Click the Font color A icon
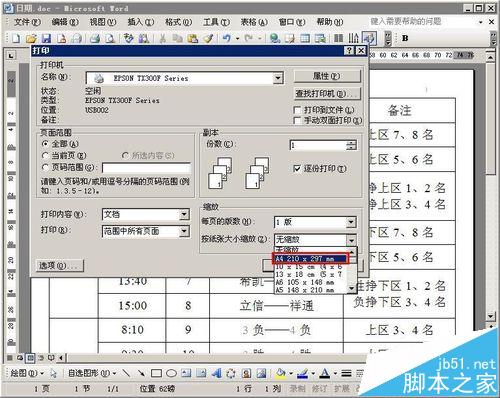This screenshot has width=500, height=398. point(324,373)
